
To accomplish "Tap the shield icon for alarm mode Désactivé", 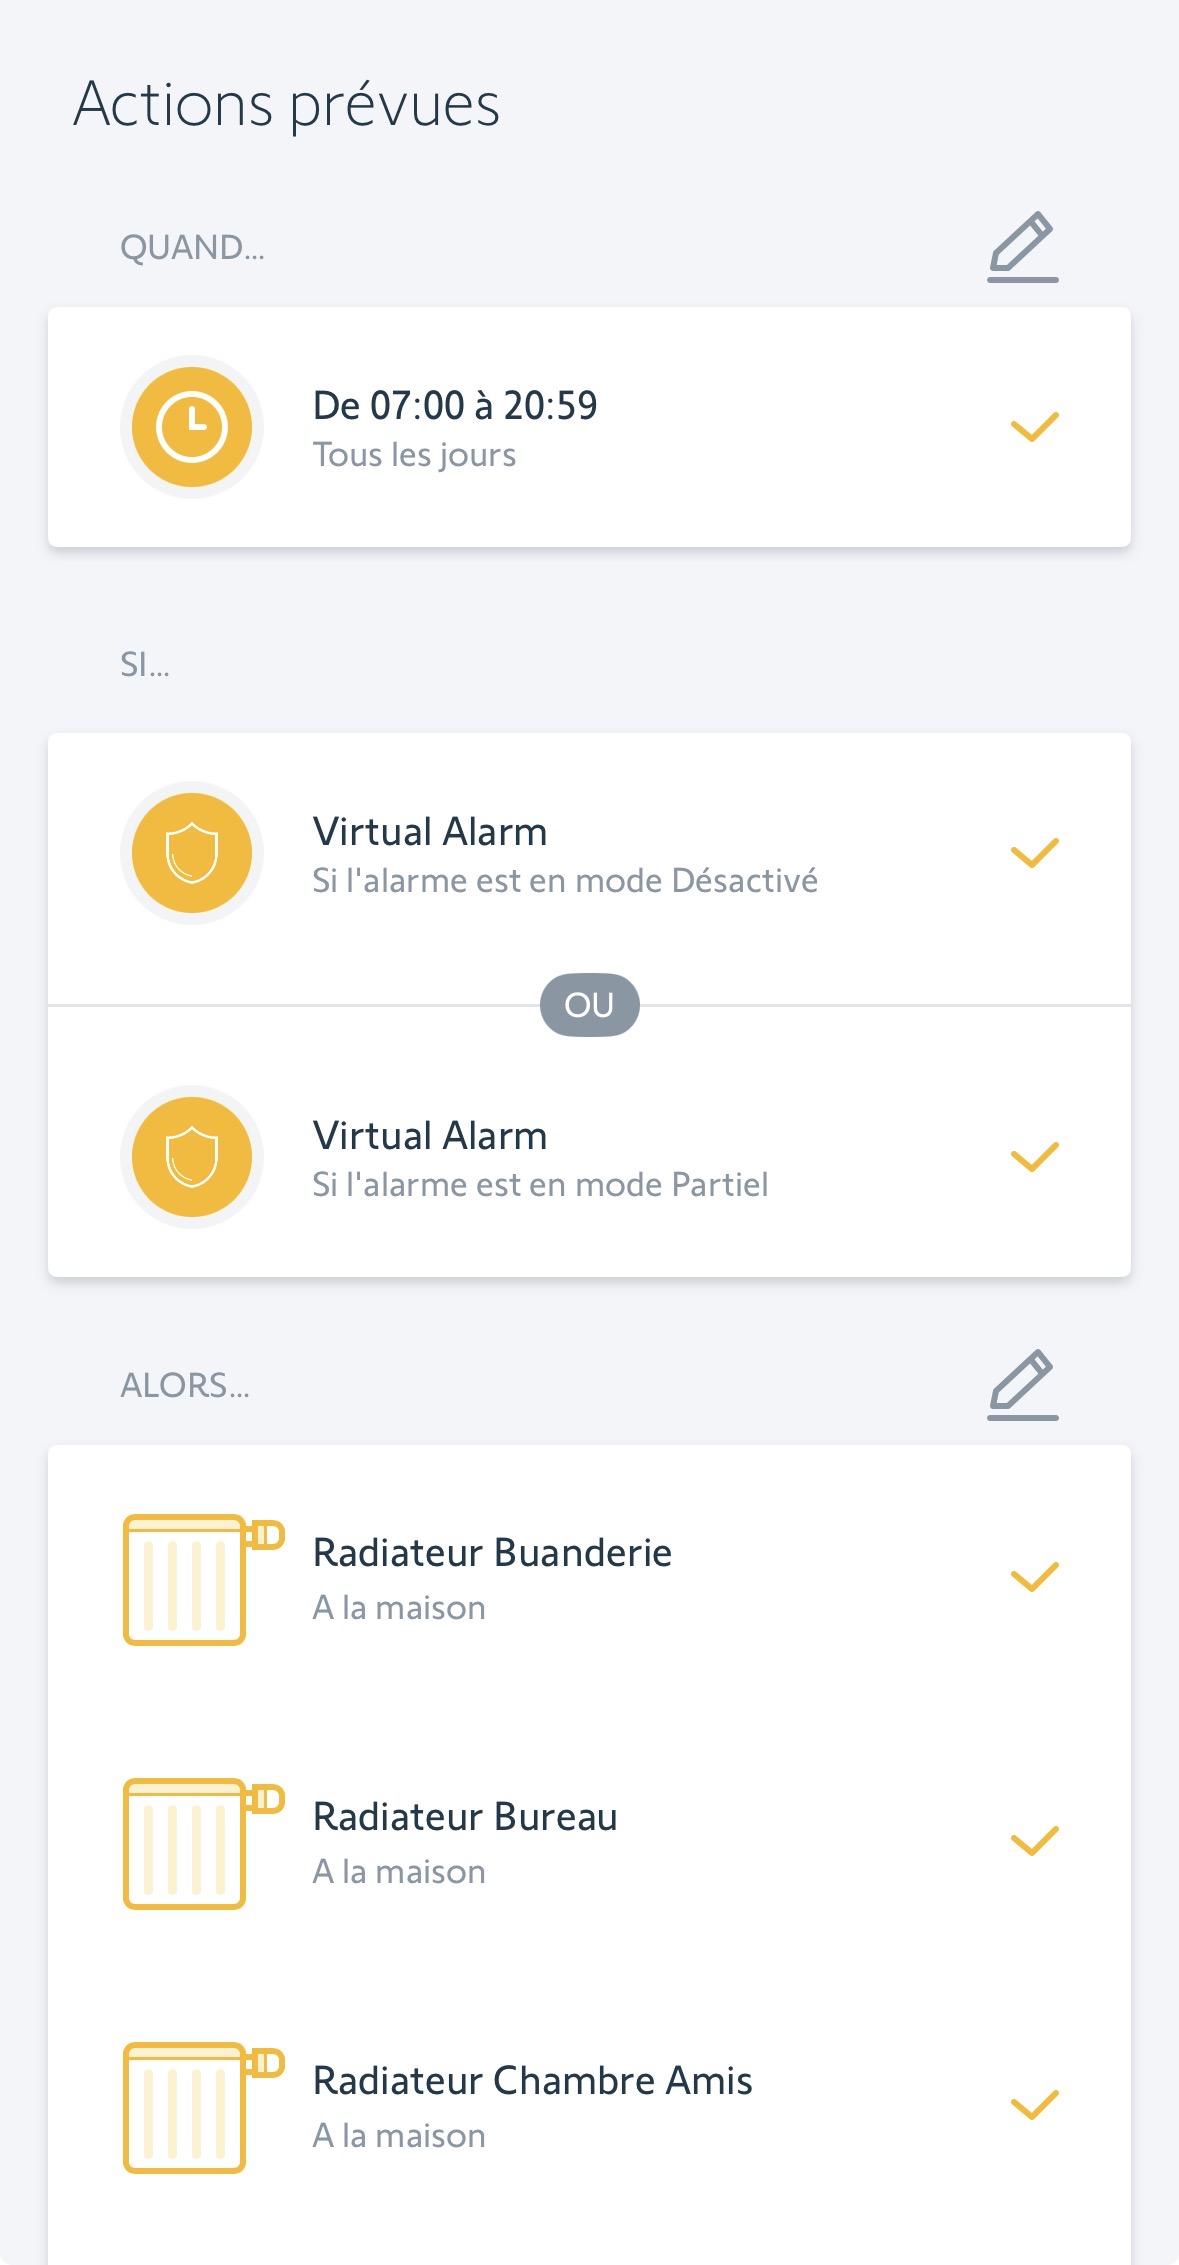I will (192, 853).
